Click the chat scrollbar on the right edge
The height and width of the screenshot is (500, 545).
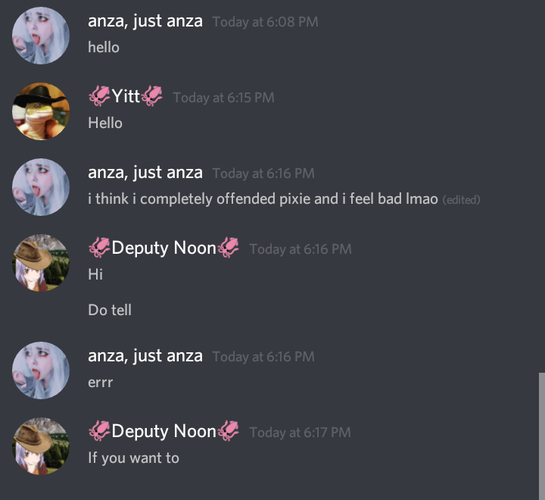542,436
